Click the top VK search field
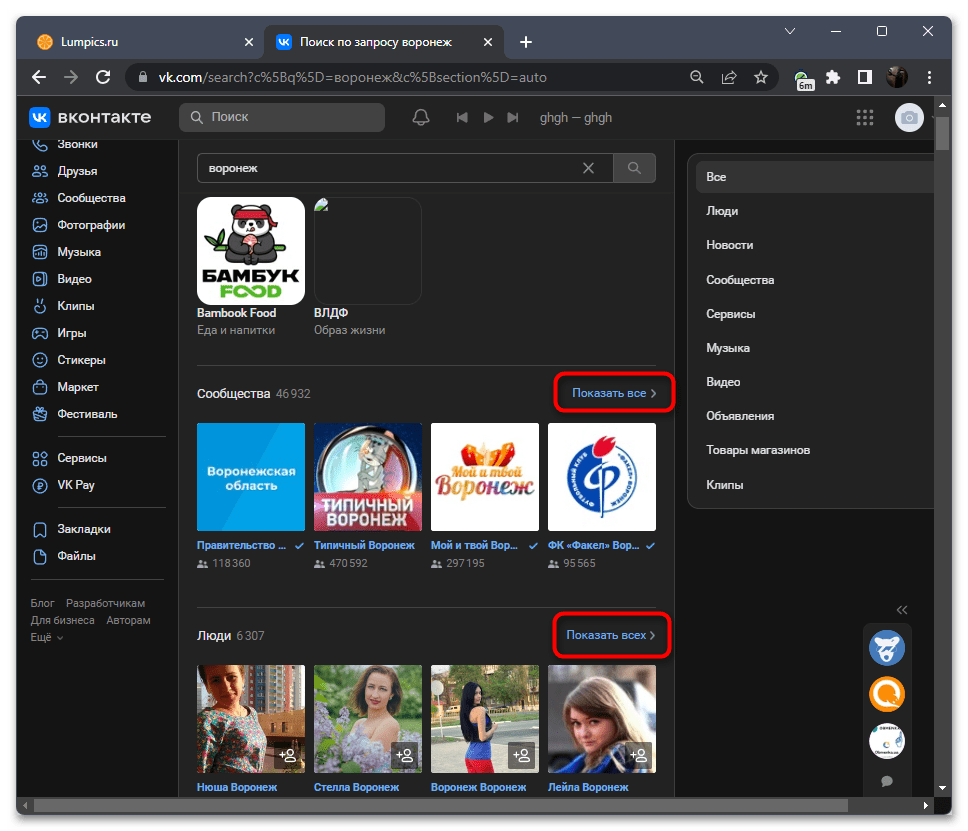 pyautogui.click(x=282, y=117)
